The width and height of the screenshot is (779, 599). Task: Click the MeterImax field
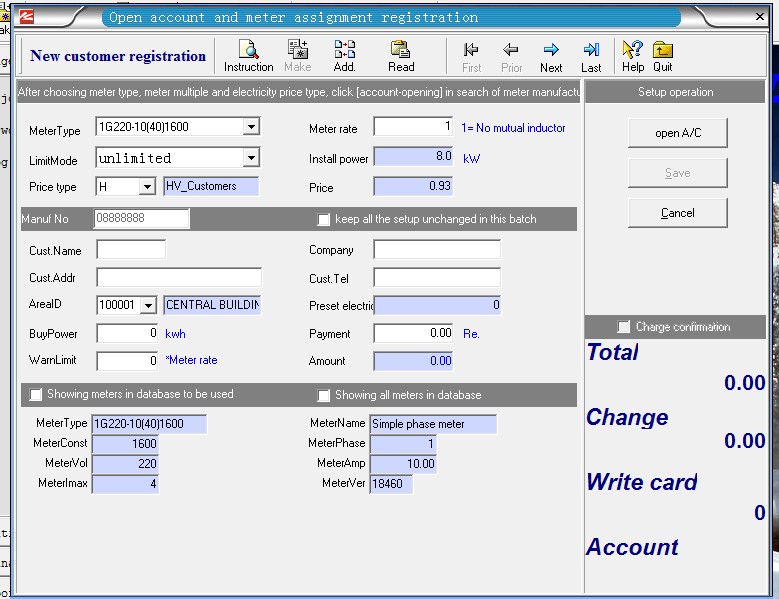(x=125, y=484)
